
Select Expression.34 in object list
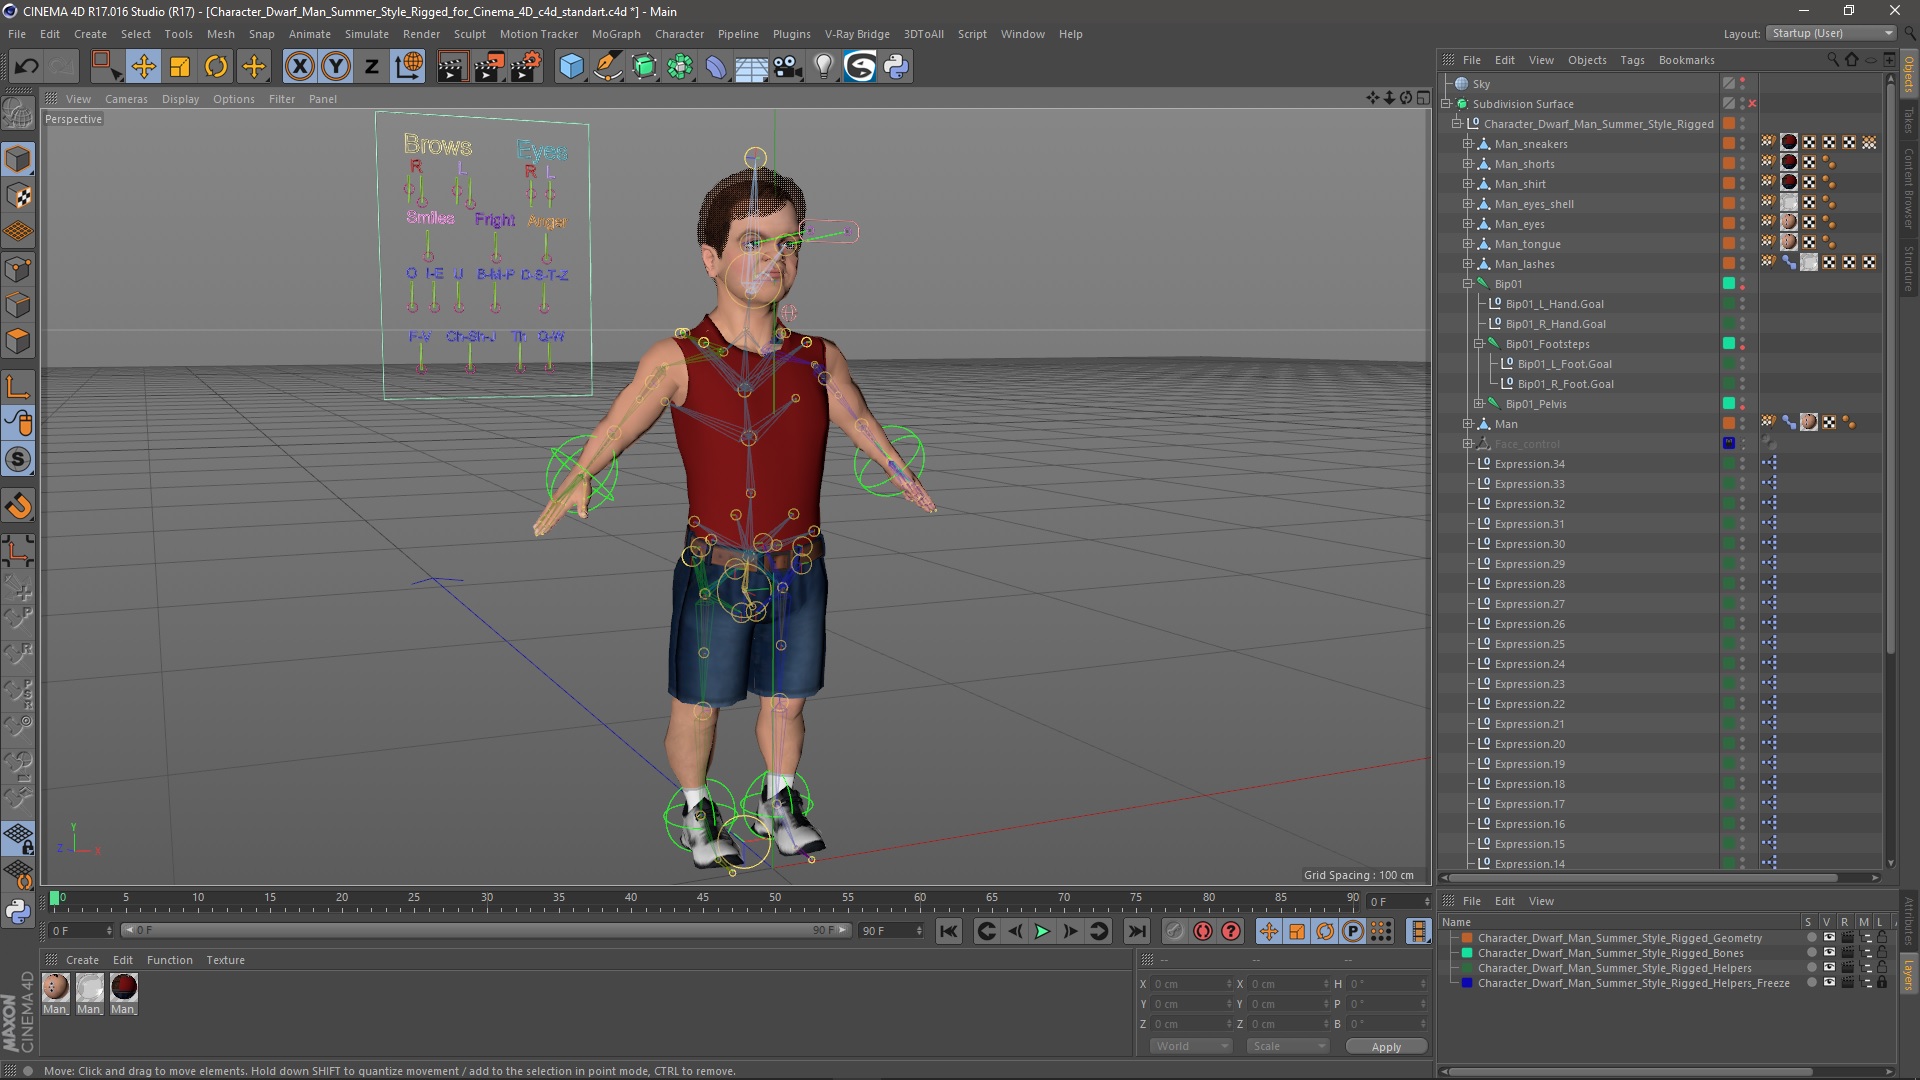(x=1529, y=464)
